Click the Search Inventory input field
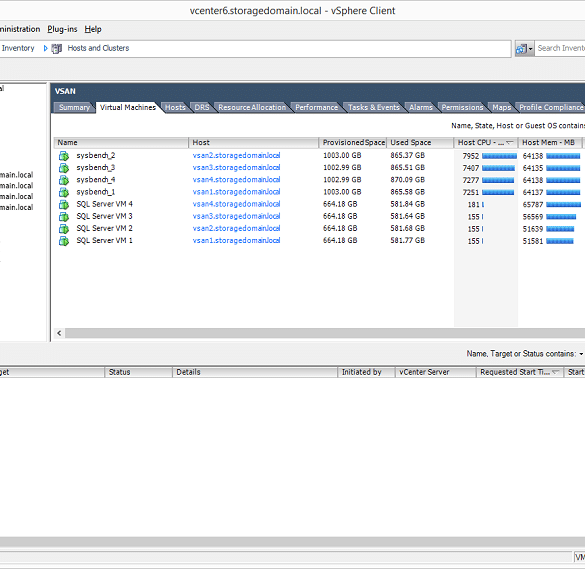This screenshot has height=569, width=585. click(x=560, y=49)
